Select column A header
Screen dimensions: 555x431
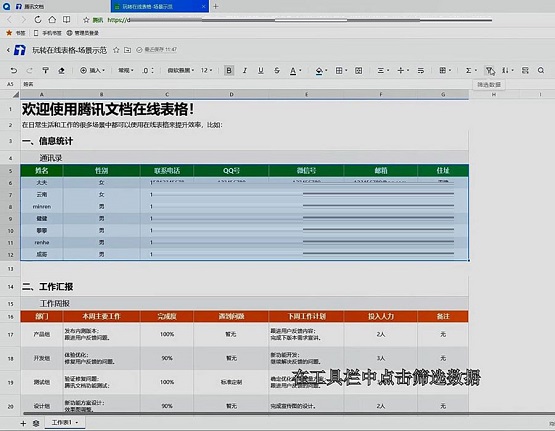tap(42, 94)
